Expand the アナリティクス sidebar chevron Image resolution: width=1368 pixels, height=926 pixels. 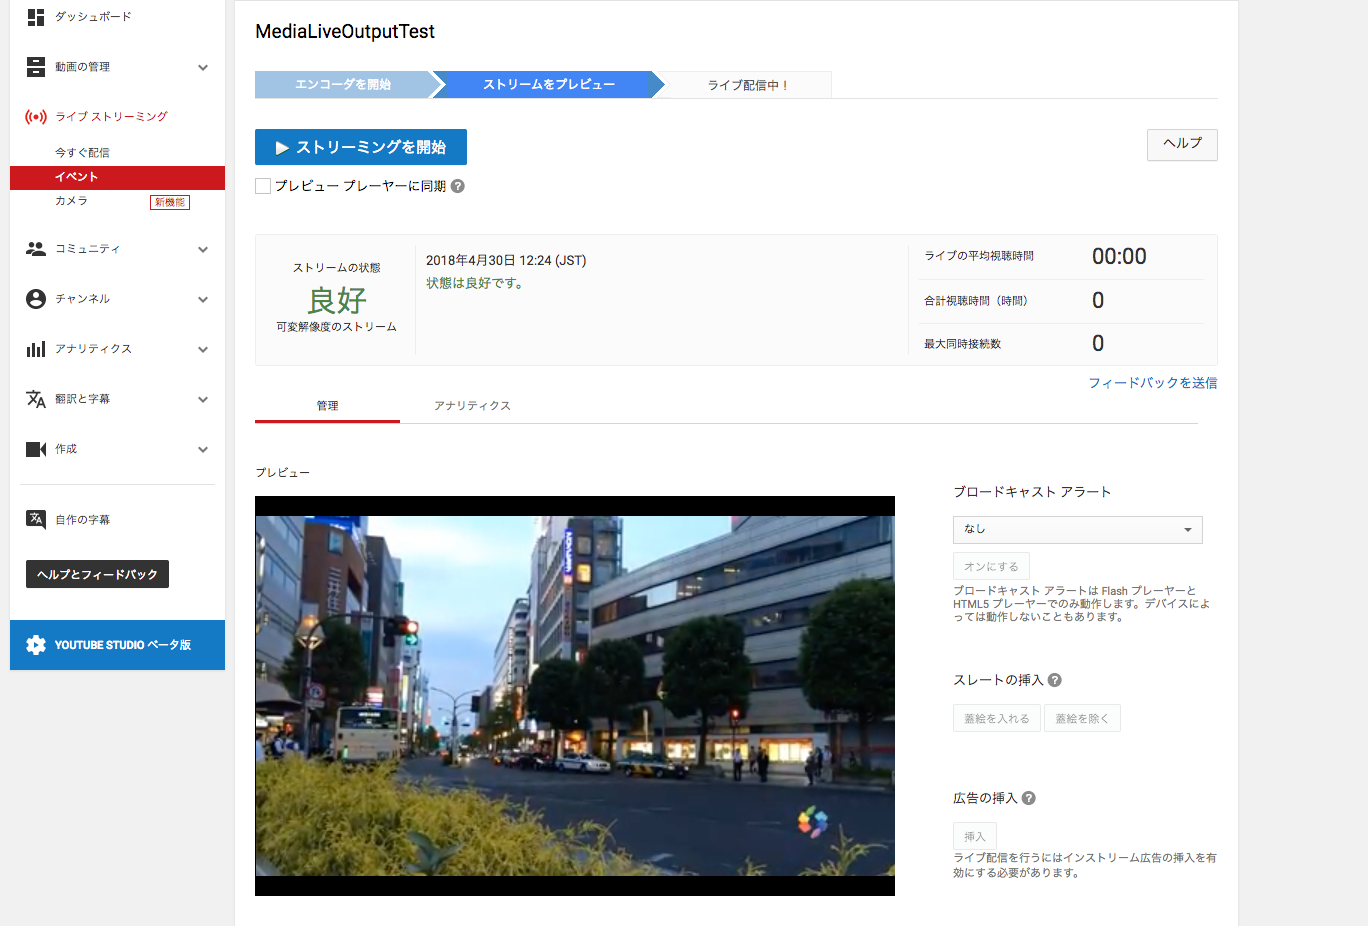tap(203, 350)
